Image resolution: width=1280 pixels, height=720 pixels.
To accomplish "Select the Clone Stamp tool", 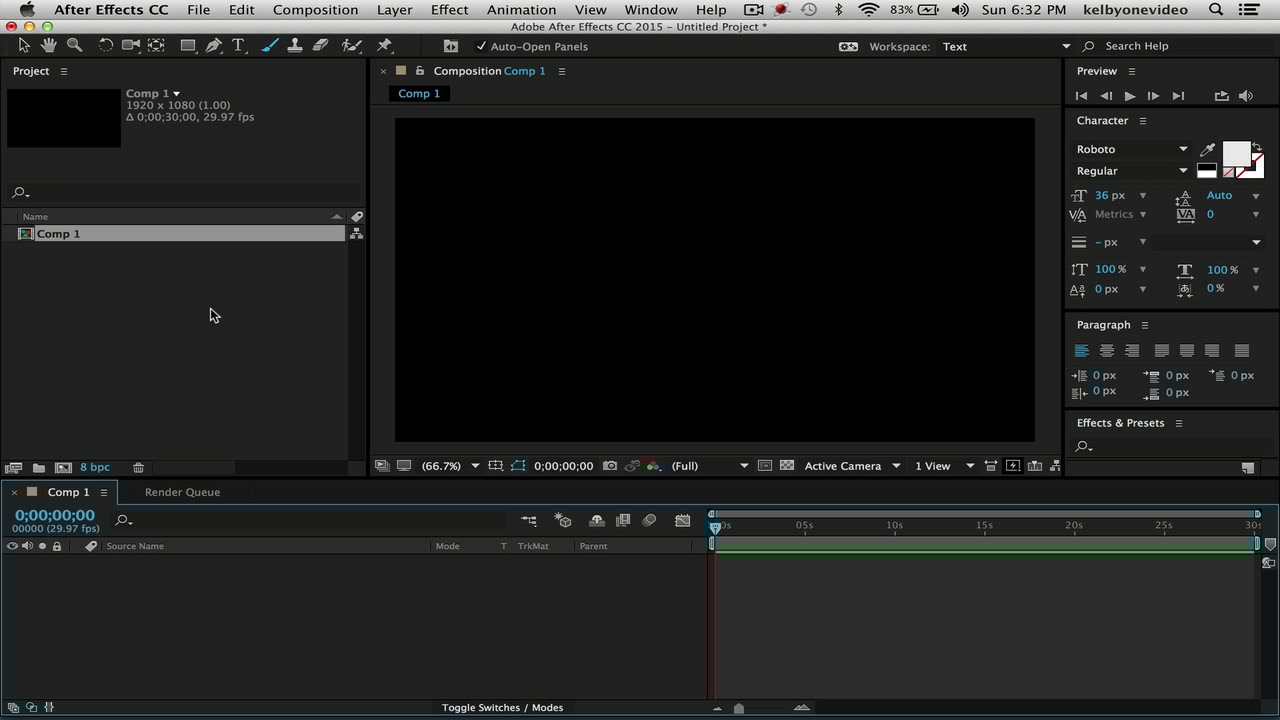I will (295, 45).
